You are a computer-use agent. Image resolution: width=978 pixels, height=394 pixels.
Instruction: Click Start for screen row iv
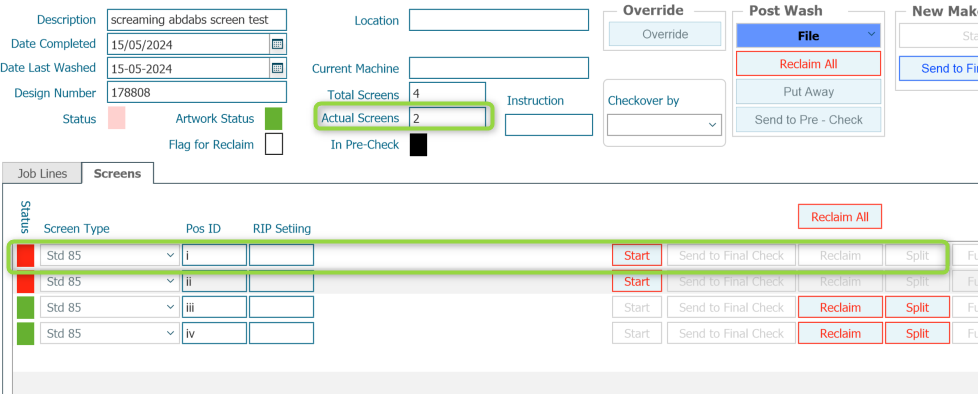[637, 334]
